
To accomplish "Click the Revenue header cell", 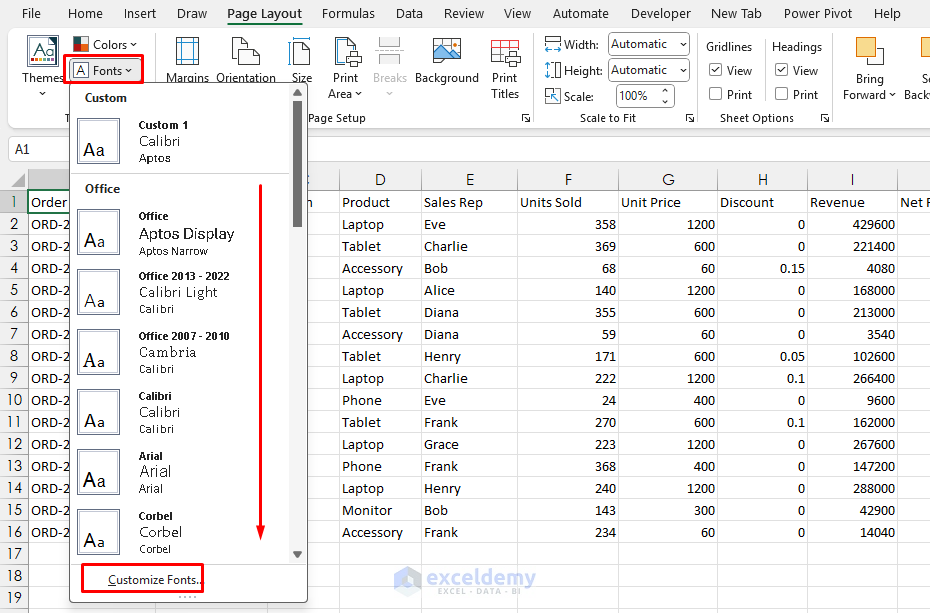I will click(x=852, y=202).
